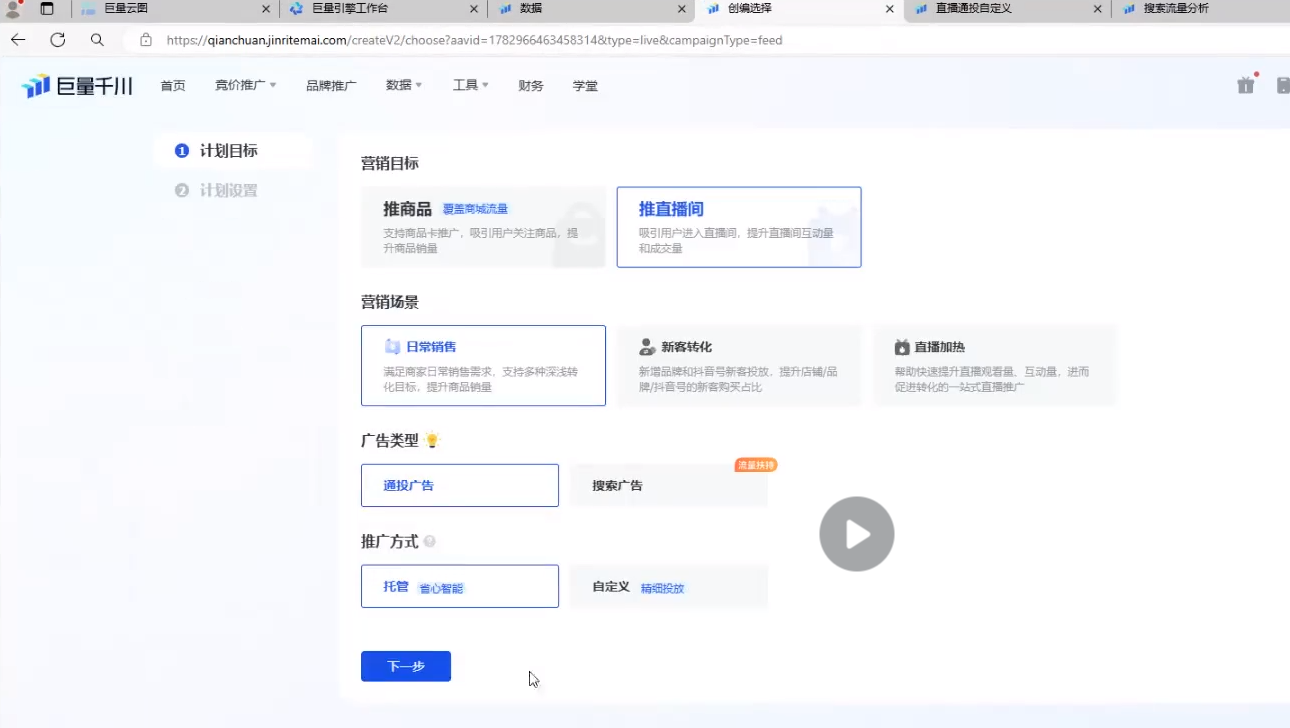Select the 推商品 marketing goal

tap(483, 227)
